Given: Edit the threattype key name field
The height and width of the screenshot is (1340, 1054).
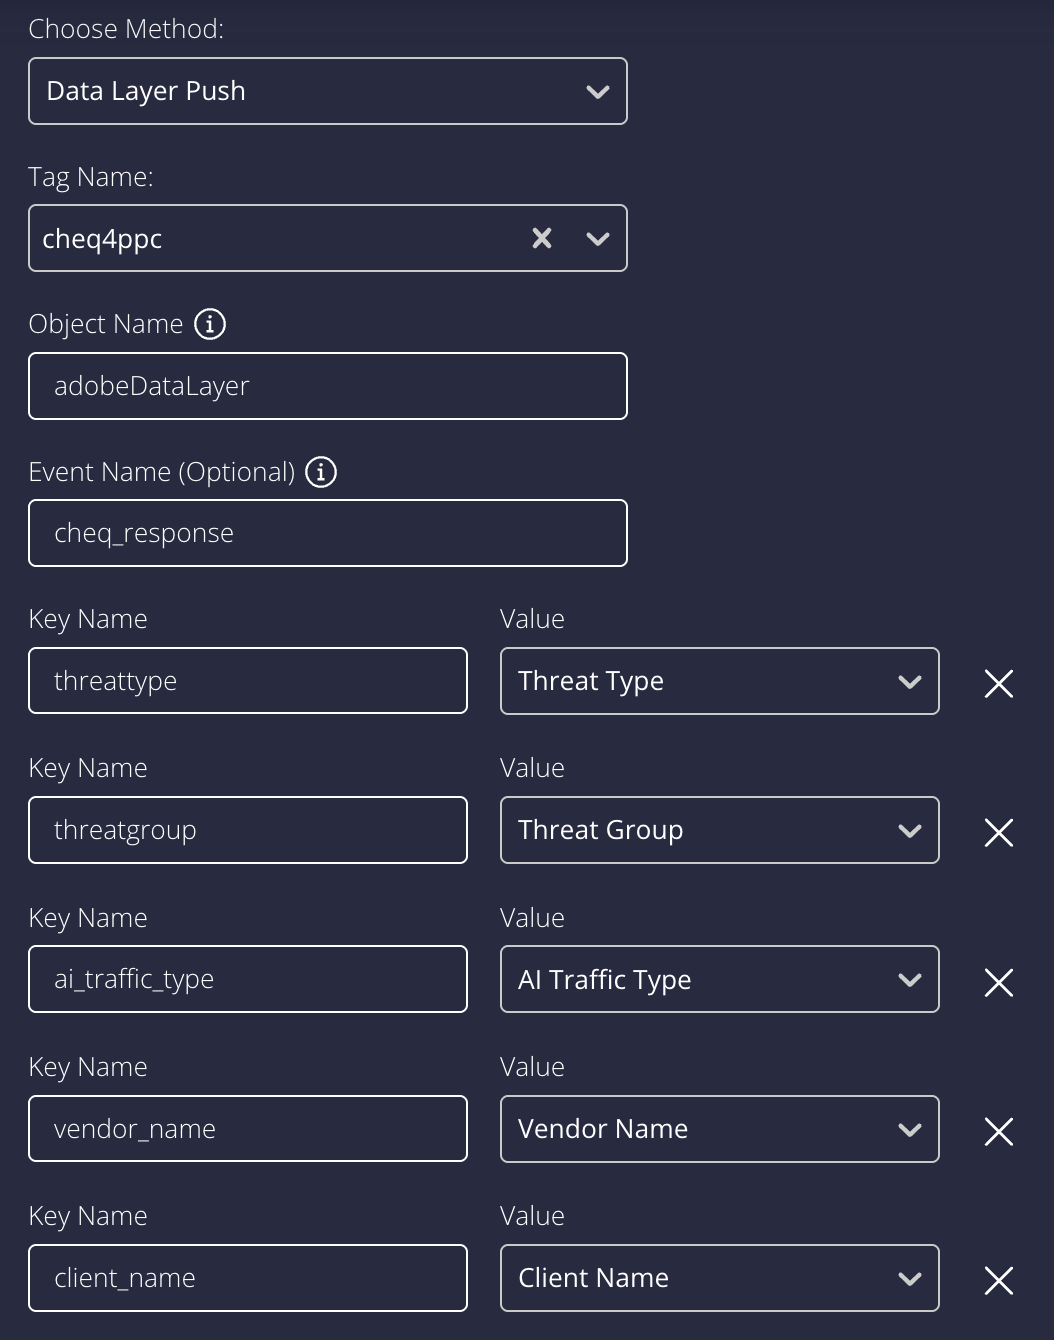Looking at the screenshot, I should click(x=248, y=681).
